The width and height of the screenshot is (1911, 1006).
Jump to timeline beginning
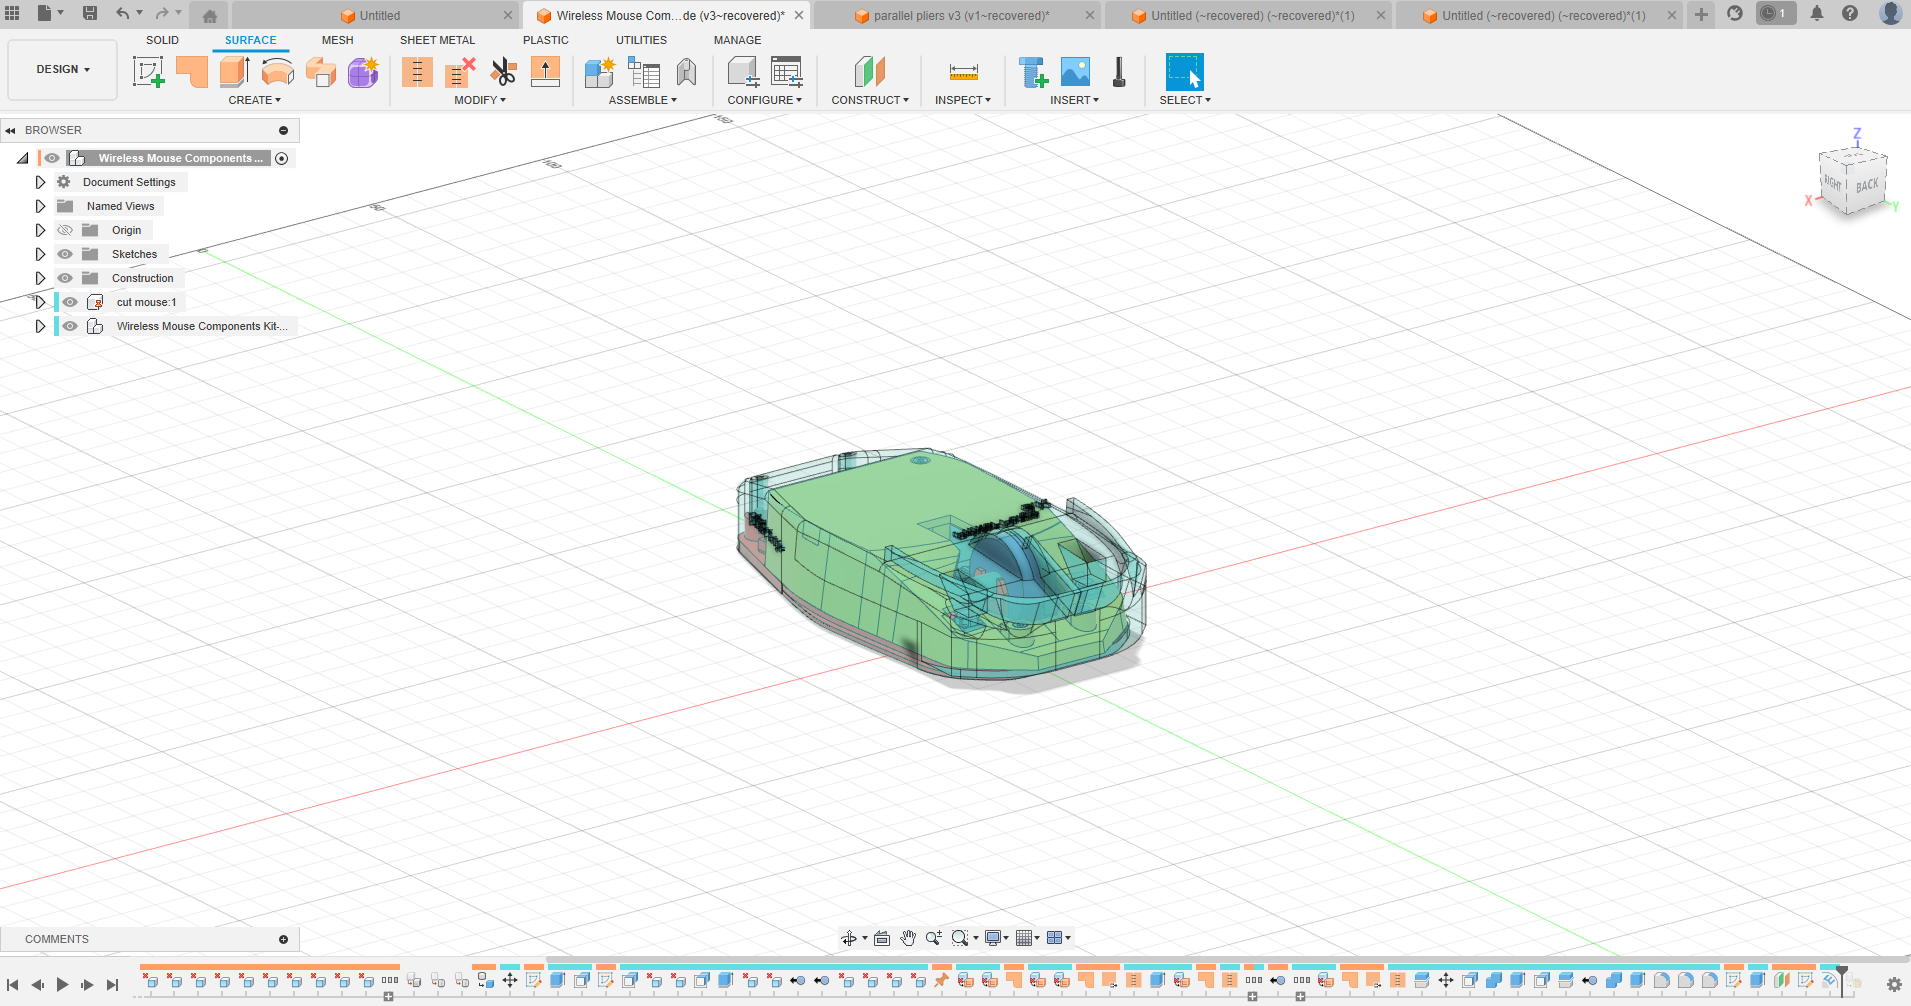(12, 985)
